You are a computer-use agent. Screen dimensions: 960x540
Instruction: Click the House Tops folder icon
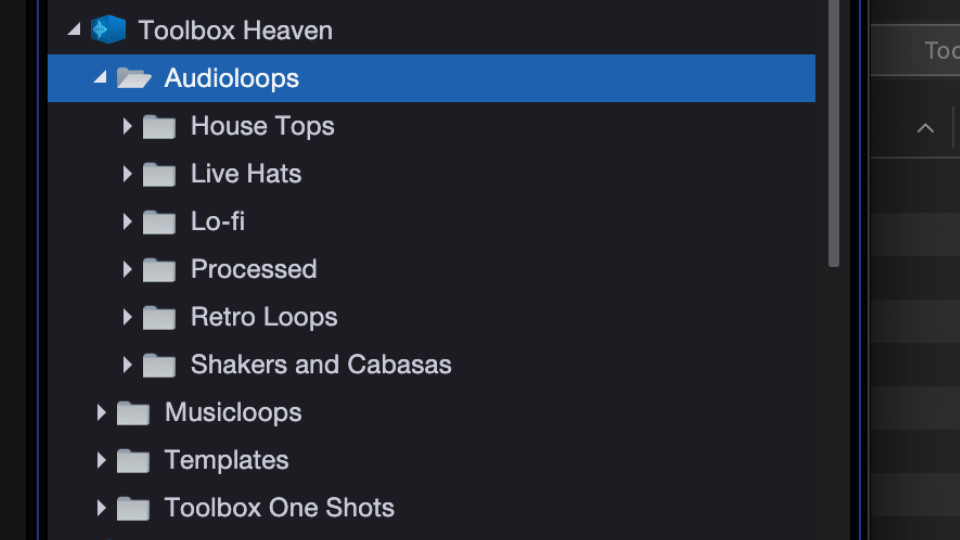[x=159, y=127]
